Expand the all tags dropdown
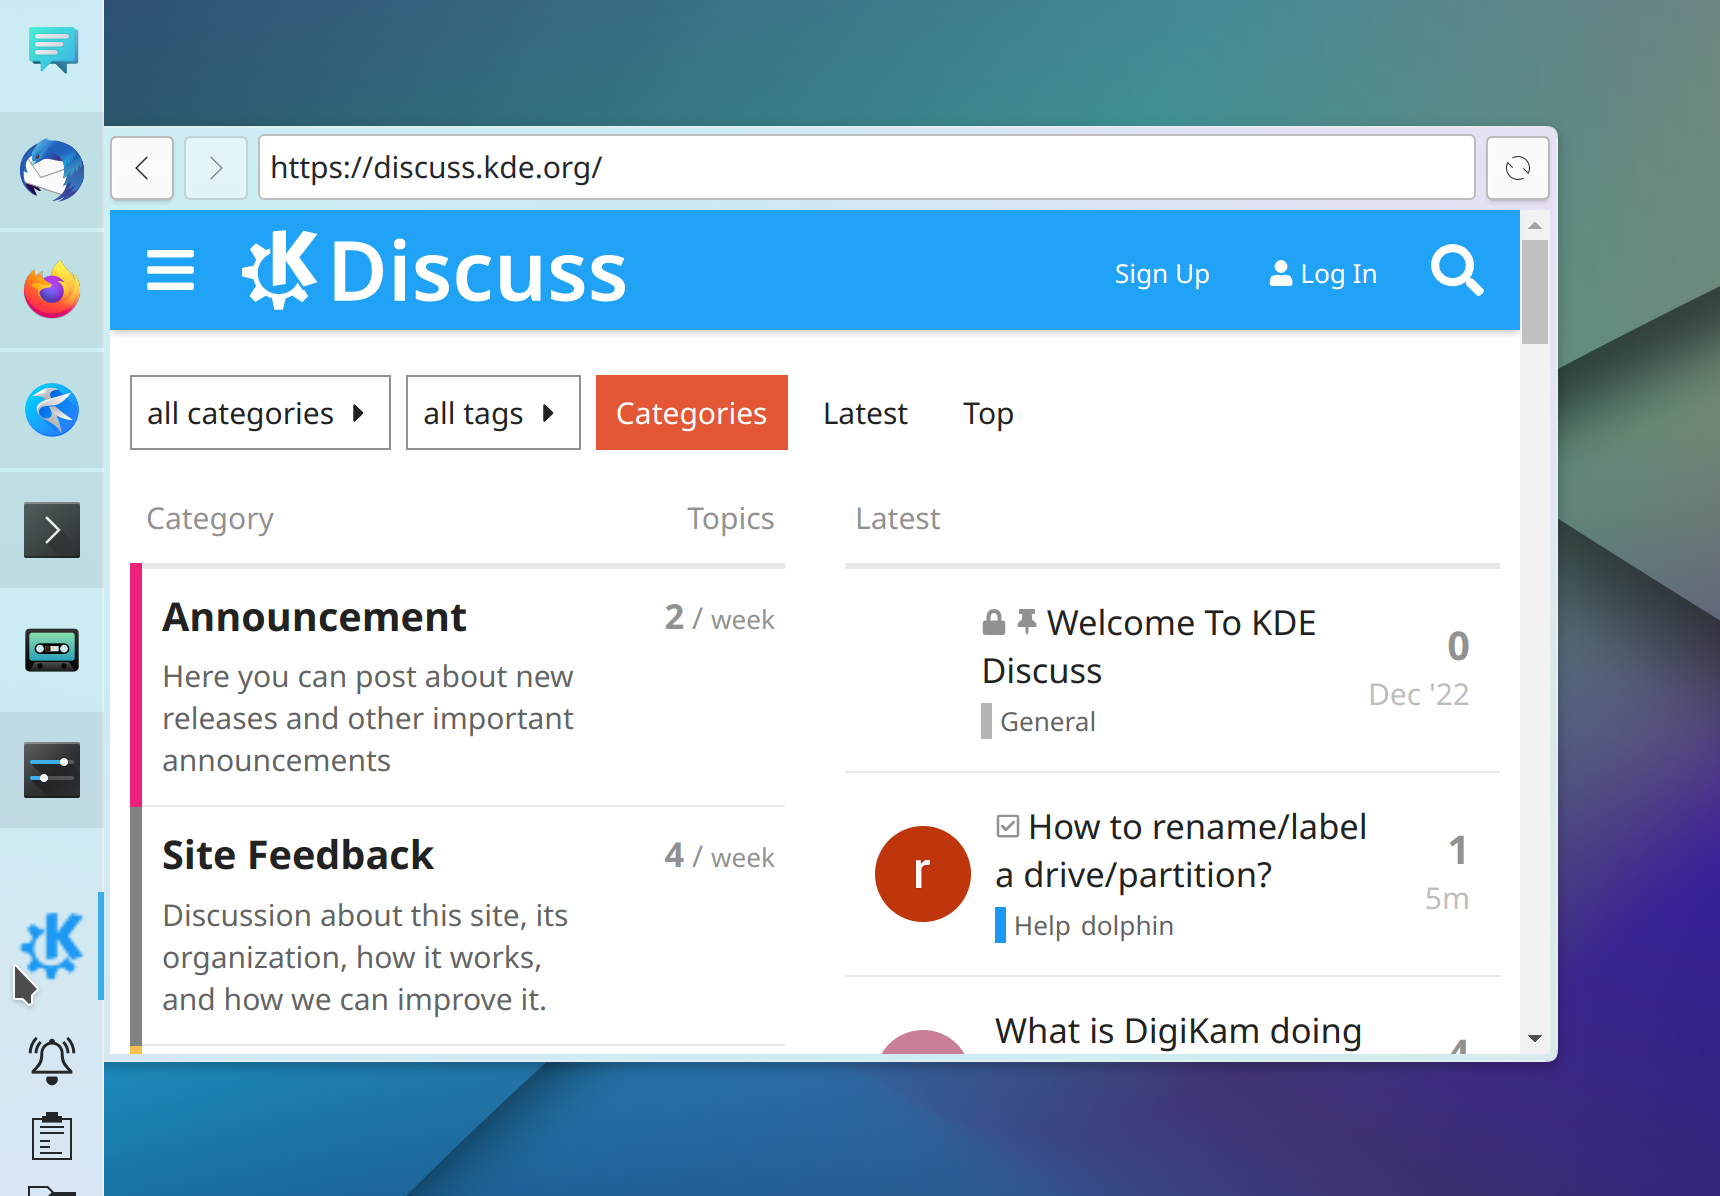 493,413
